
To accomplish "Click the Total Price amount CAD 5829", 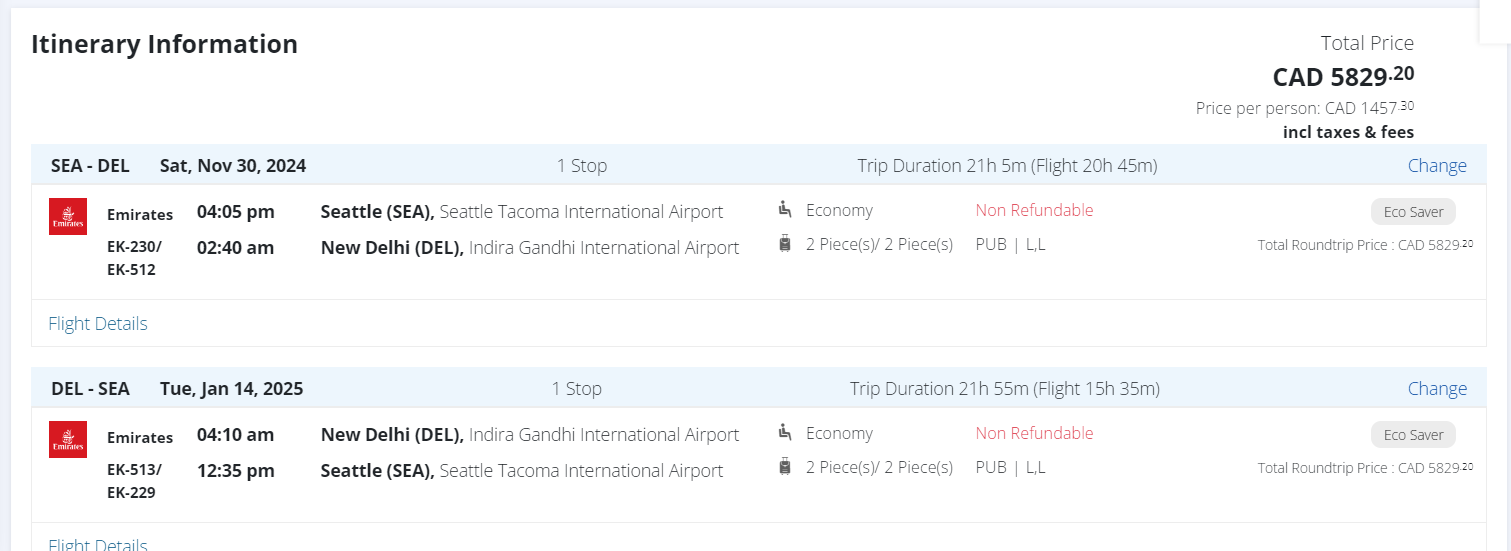I will tap(1343, 76).
